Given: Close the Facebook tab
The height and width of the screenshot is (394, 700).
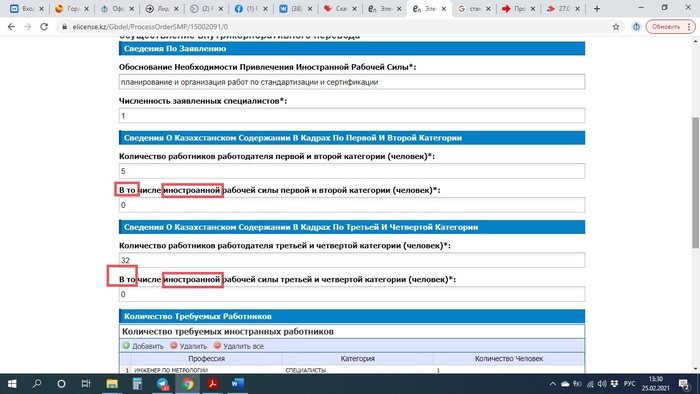Looking at the screenshot, I should click(x=265, y=8).
